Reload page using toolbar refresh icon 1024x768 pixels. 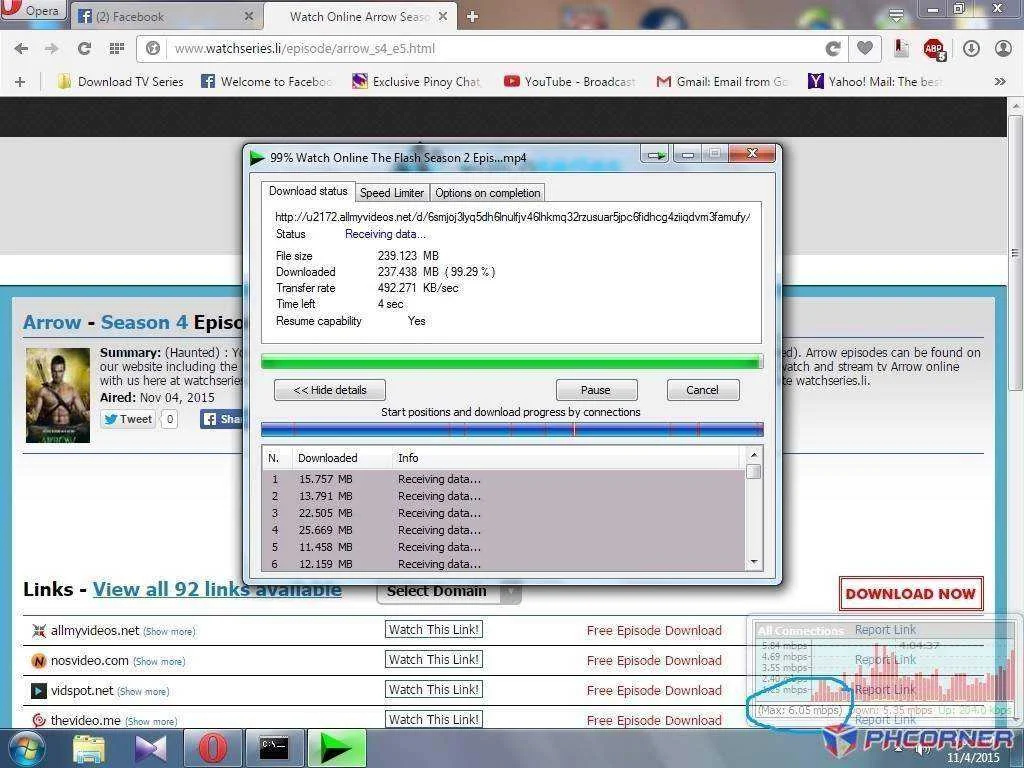[84, 48]
